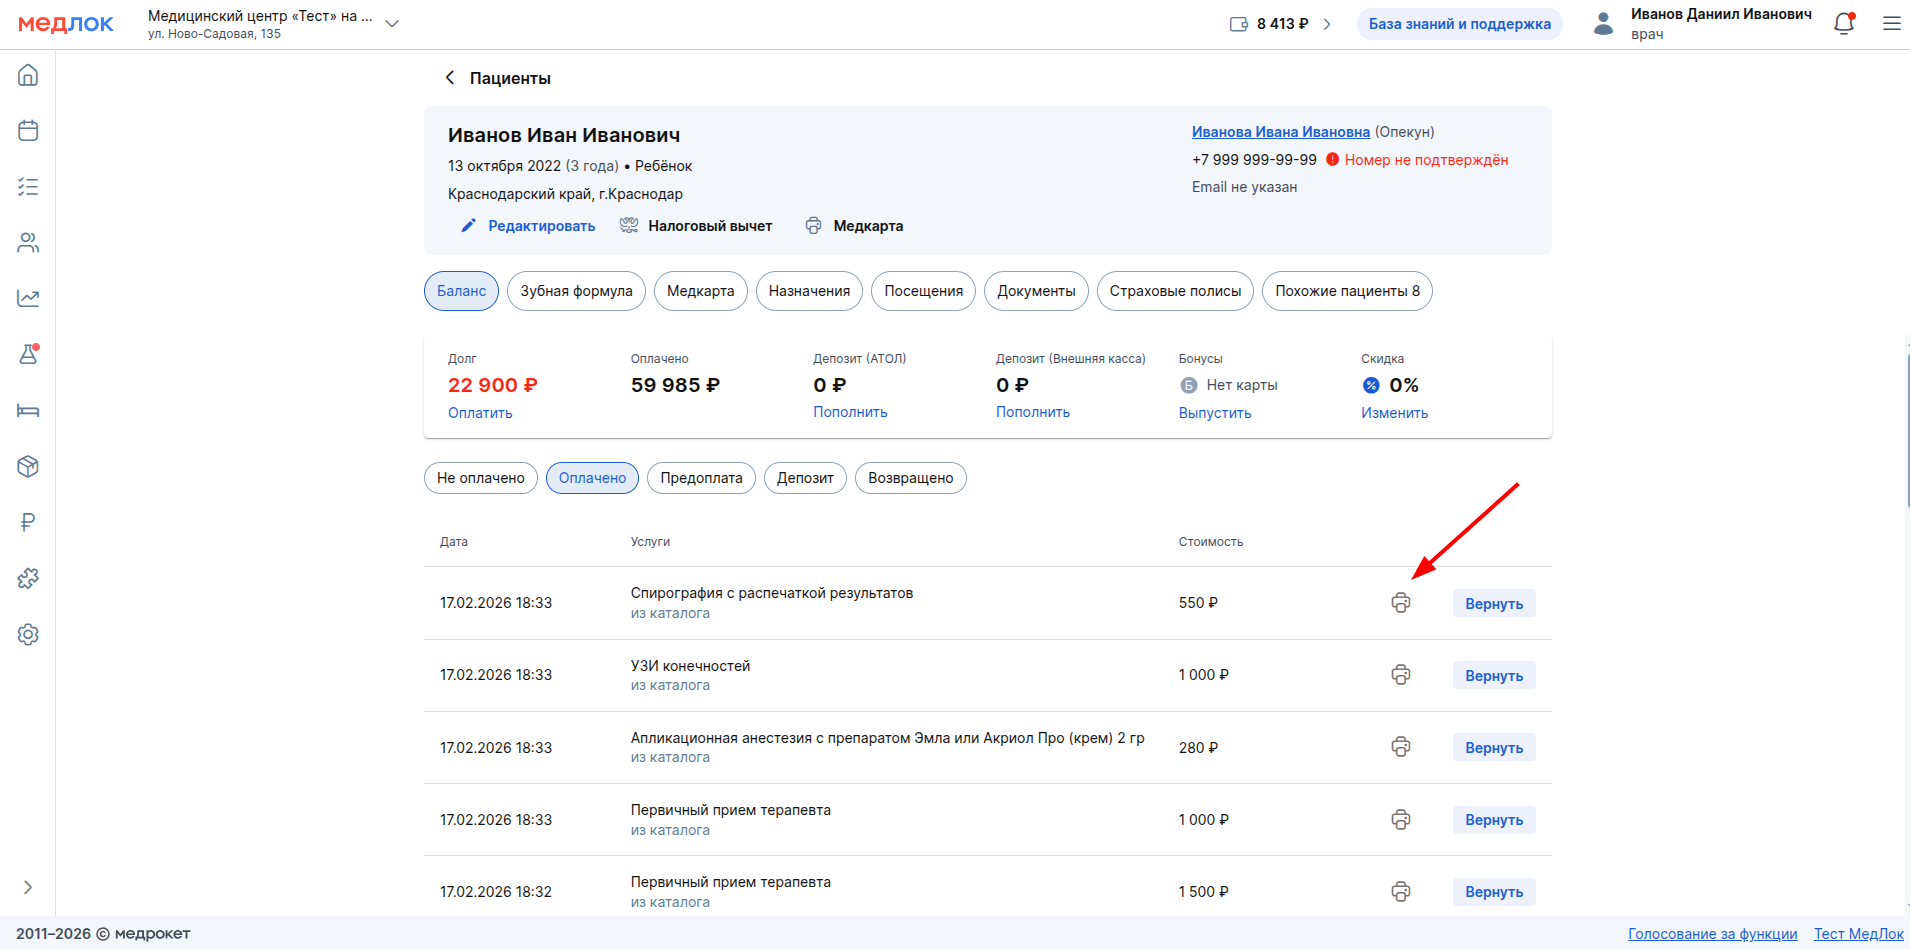Switch to the Зубная формула tab
Image resolution: width=1910 pixels, height=949 pixels.
tap(576, 291)
